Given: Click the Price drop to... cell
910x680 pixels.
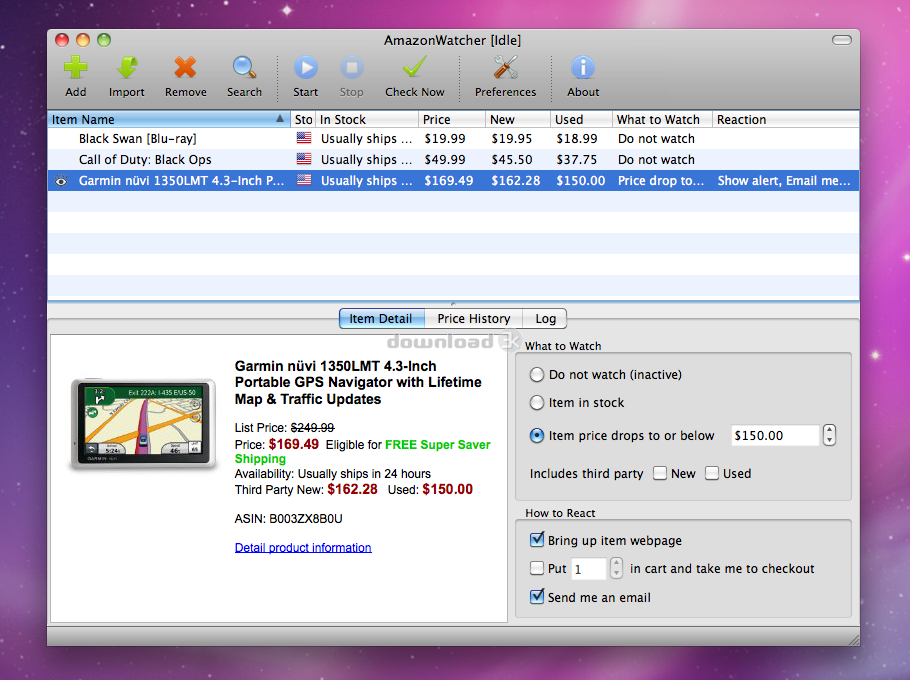Looking at the screenshot, I should (661, 180).
